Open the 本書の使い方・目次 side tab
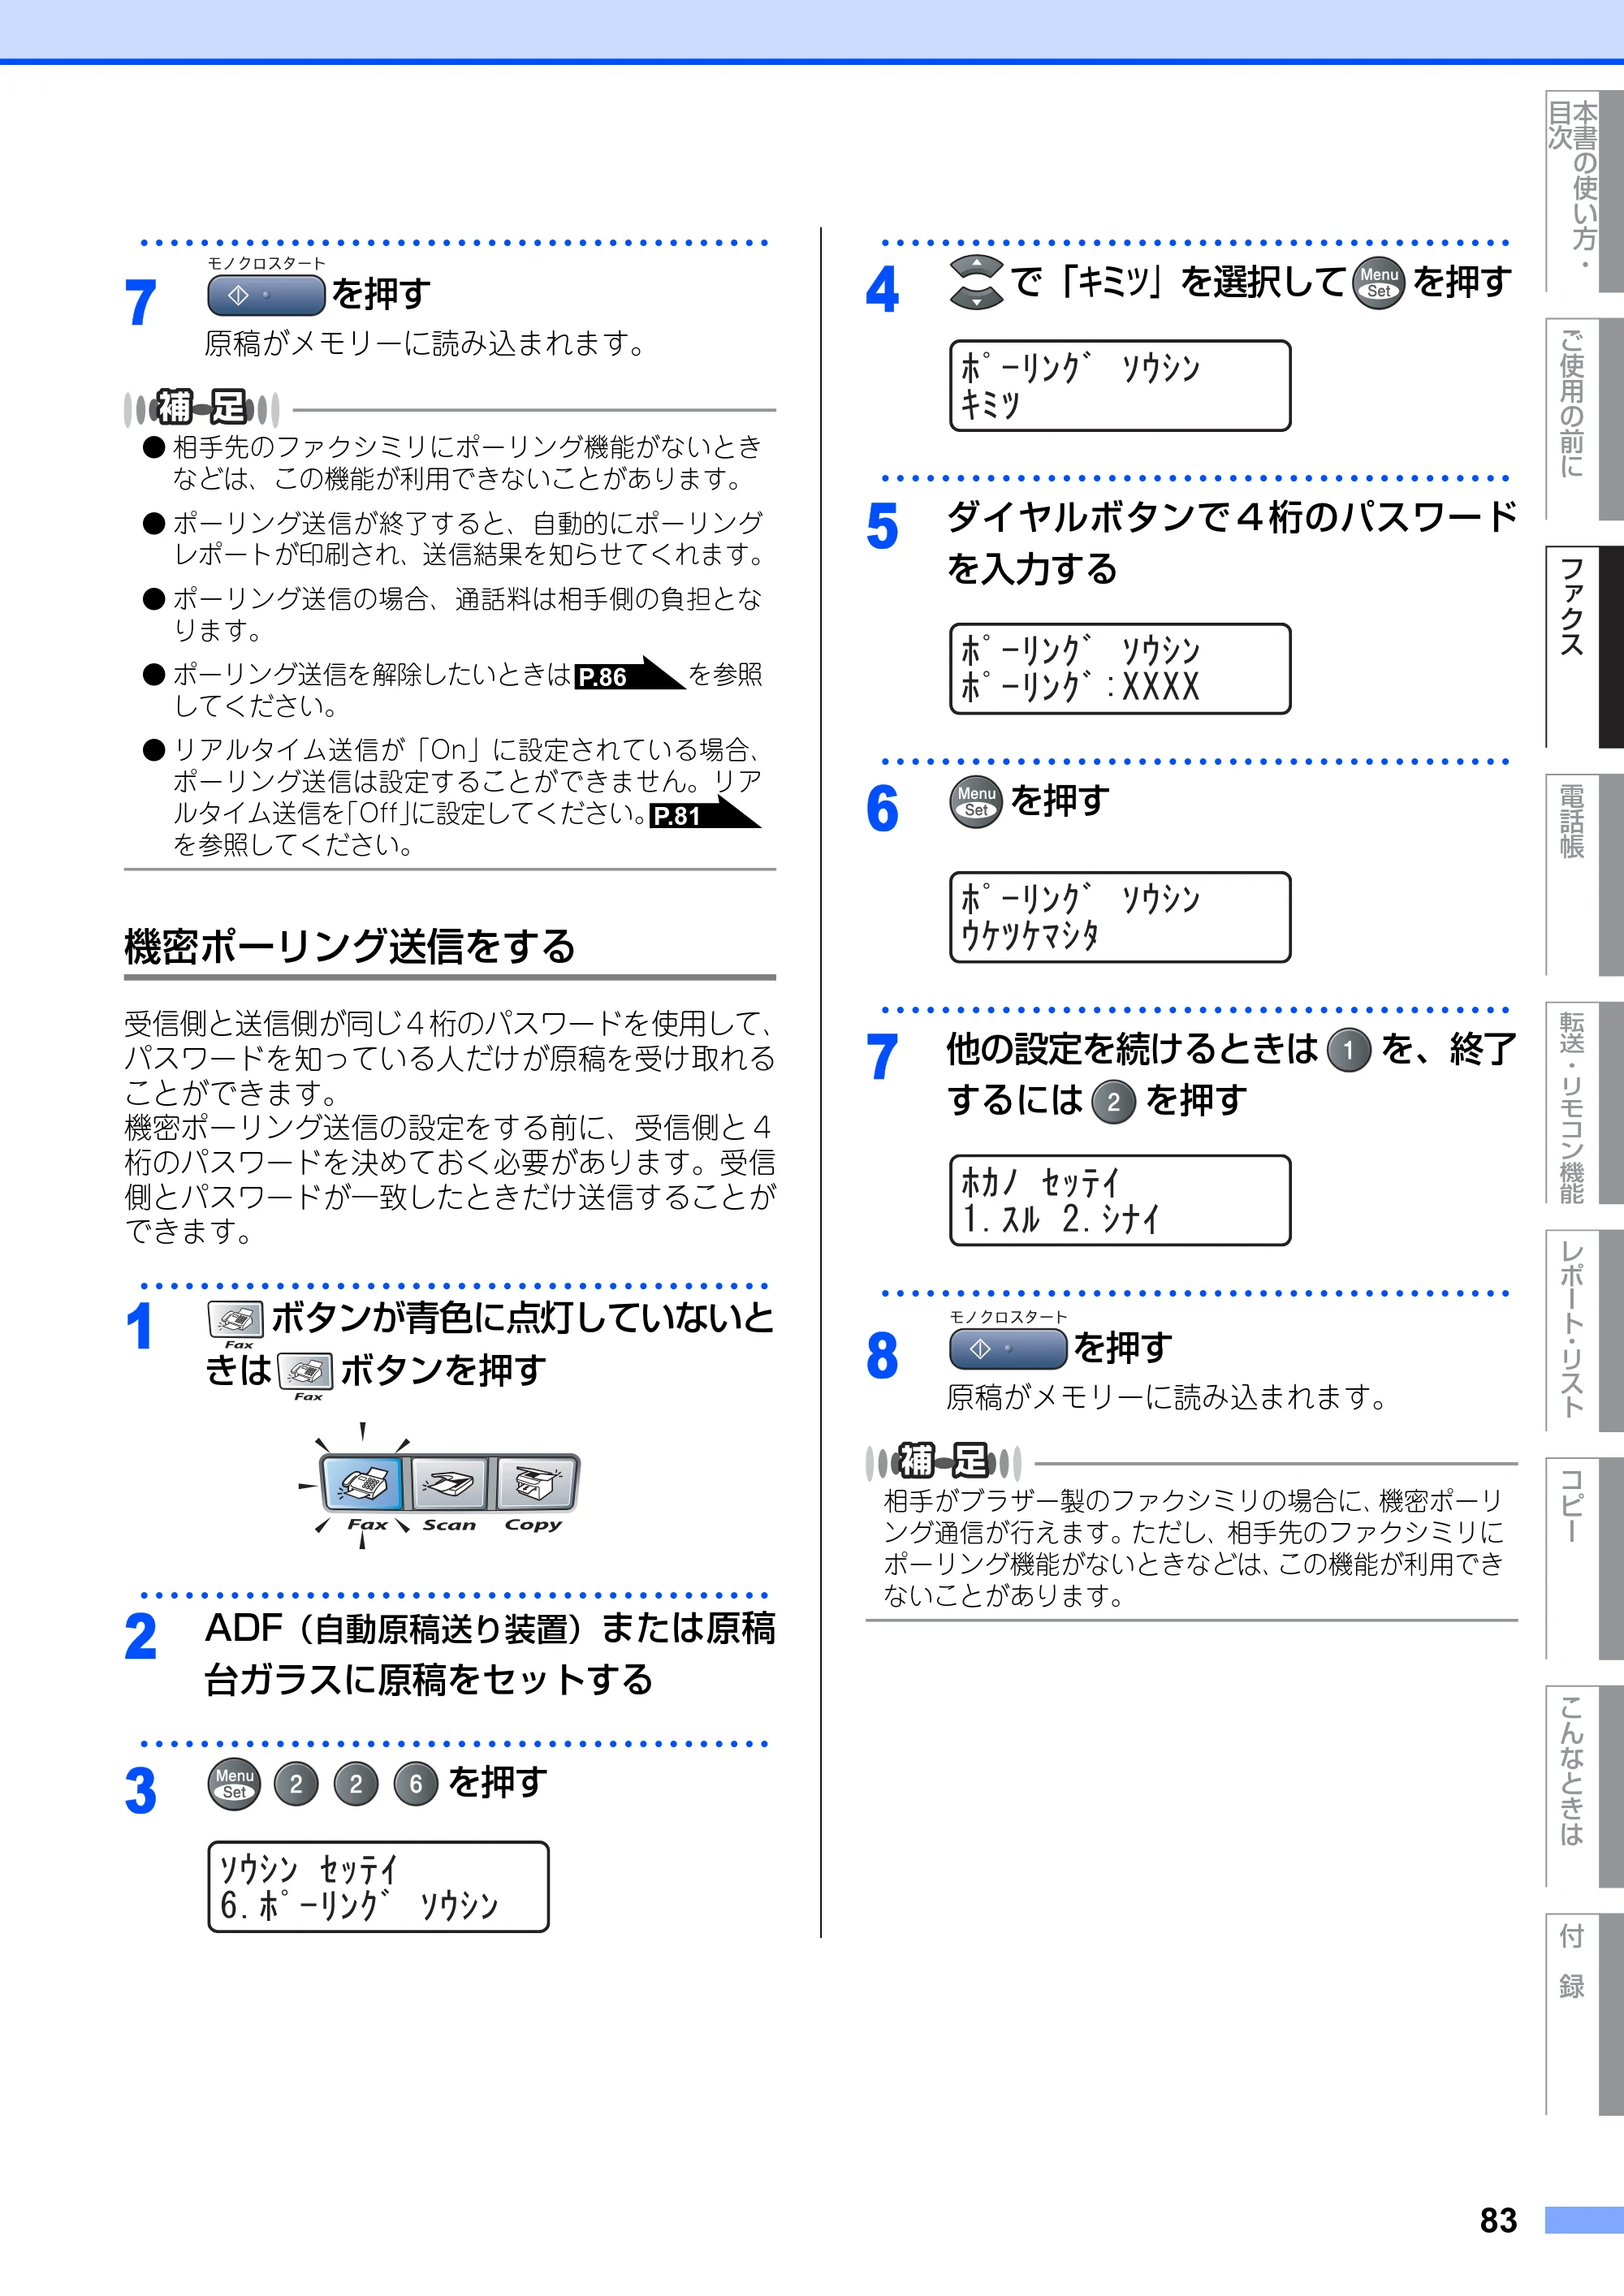This screenshot has height=2296, width=1624. coord(1584,191)
